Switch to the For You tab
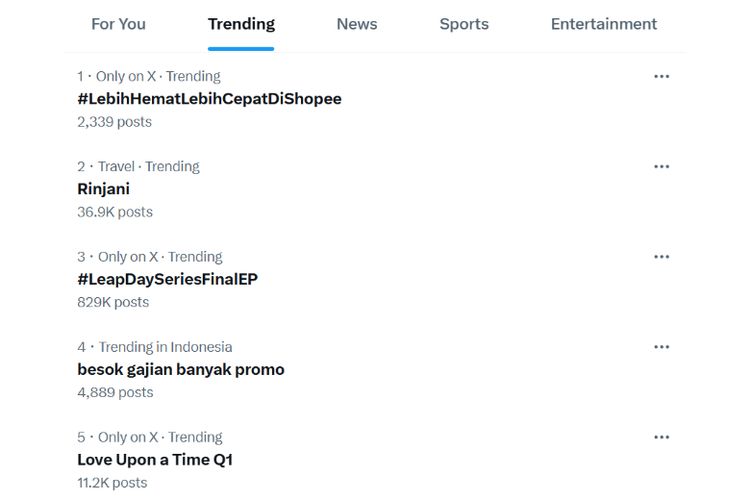The width and height of the screenshot is (750, 500). point(118,24)
